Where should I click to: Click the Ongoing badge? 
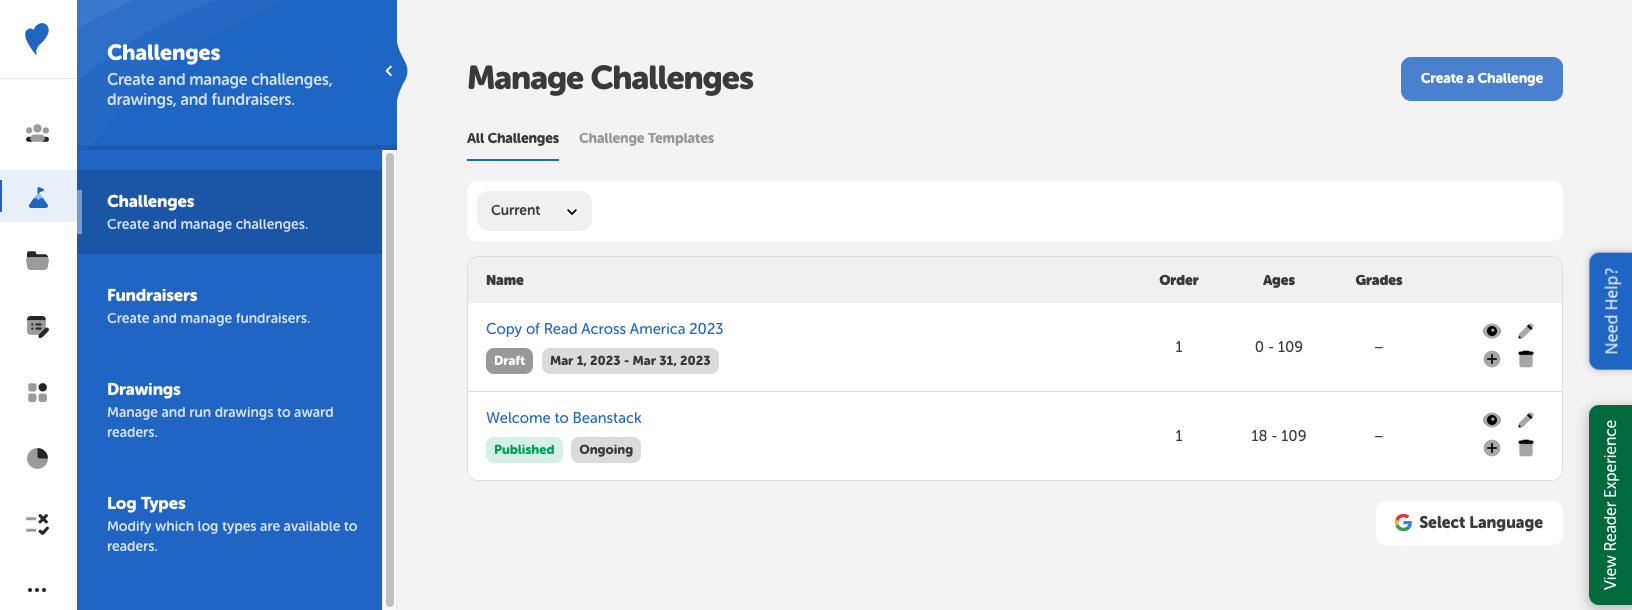606,450
